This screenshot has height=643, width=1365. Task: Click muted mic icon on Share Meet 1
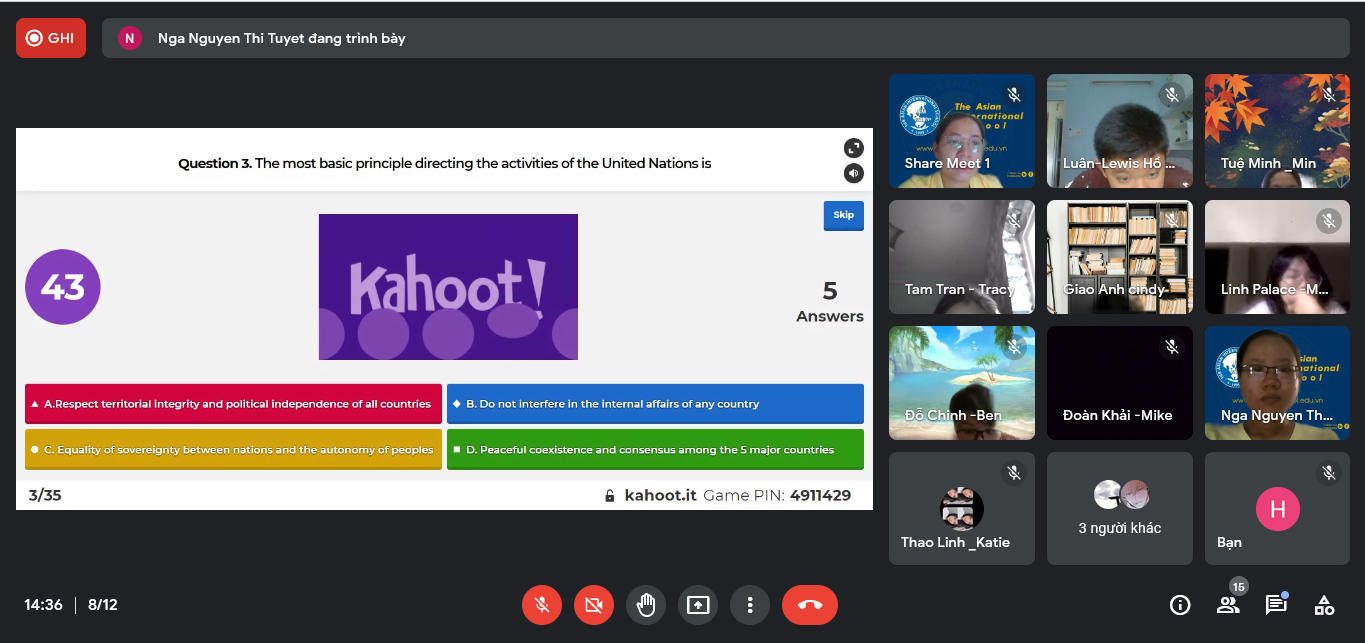1013,95
